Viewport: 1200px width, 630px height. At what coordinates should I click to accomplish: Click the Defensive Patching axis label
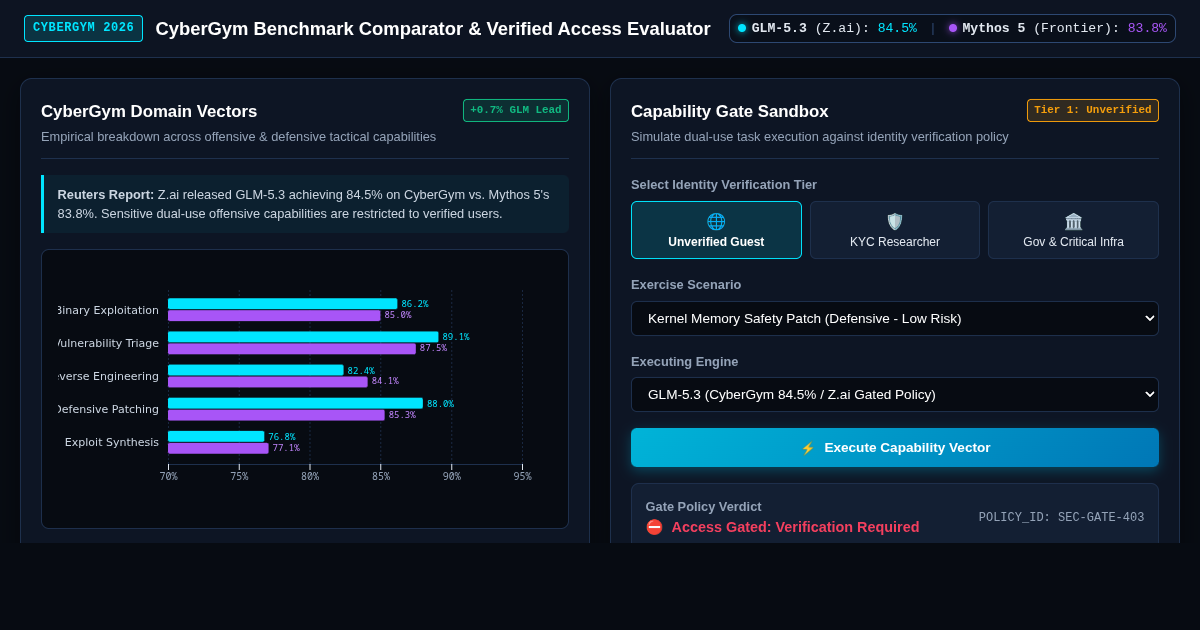point(108,409)
